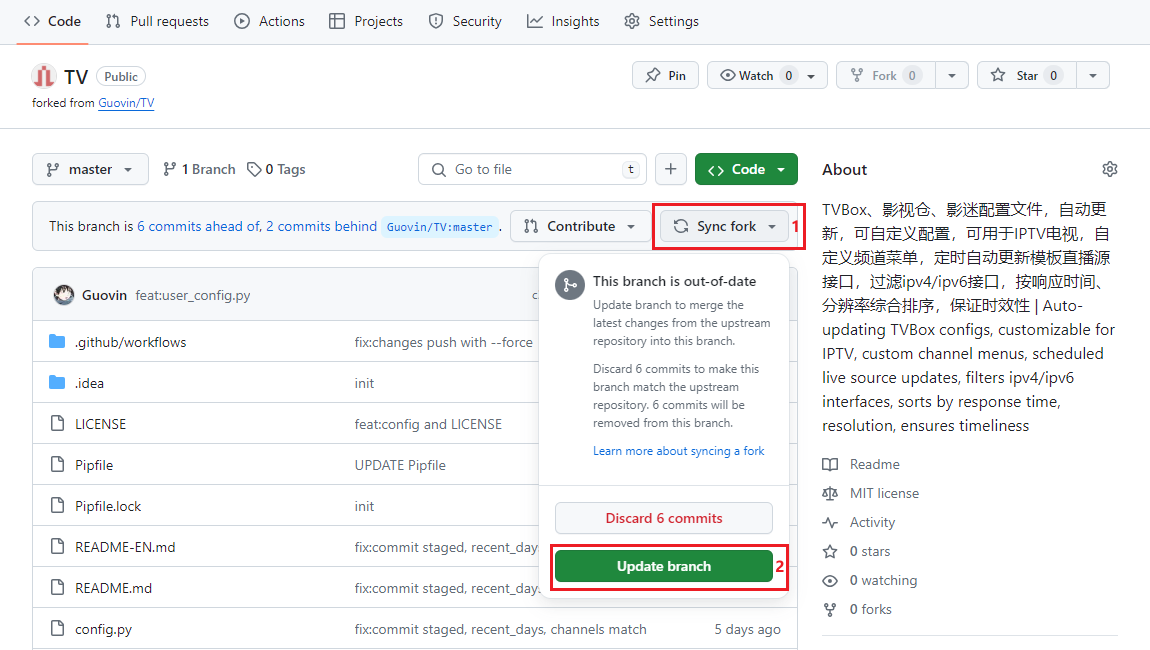Open the TV repository name link
Viewport: 1150px width, 650px height.
tap(76, 77)
